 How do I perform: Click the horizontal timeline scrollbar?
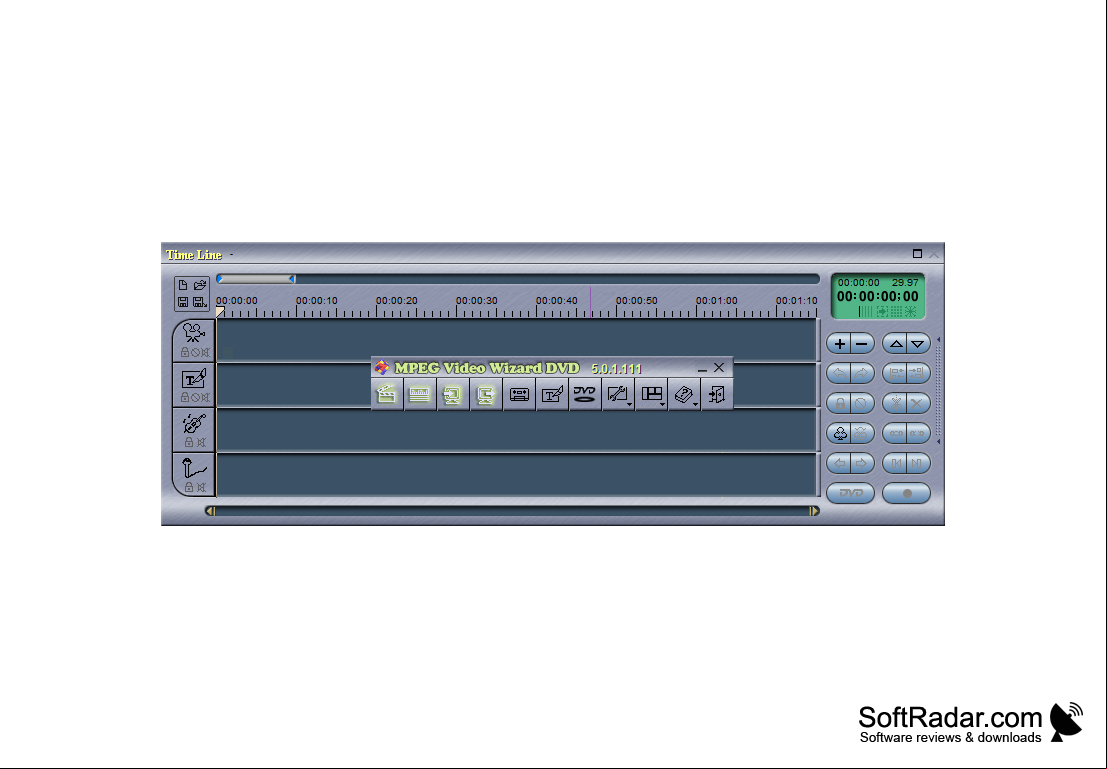point(513,511)
